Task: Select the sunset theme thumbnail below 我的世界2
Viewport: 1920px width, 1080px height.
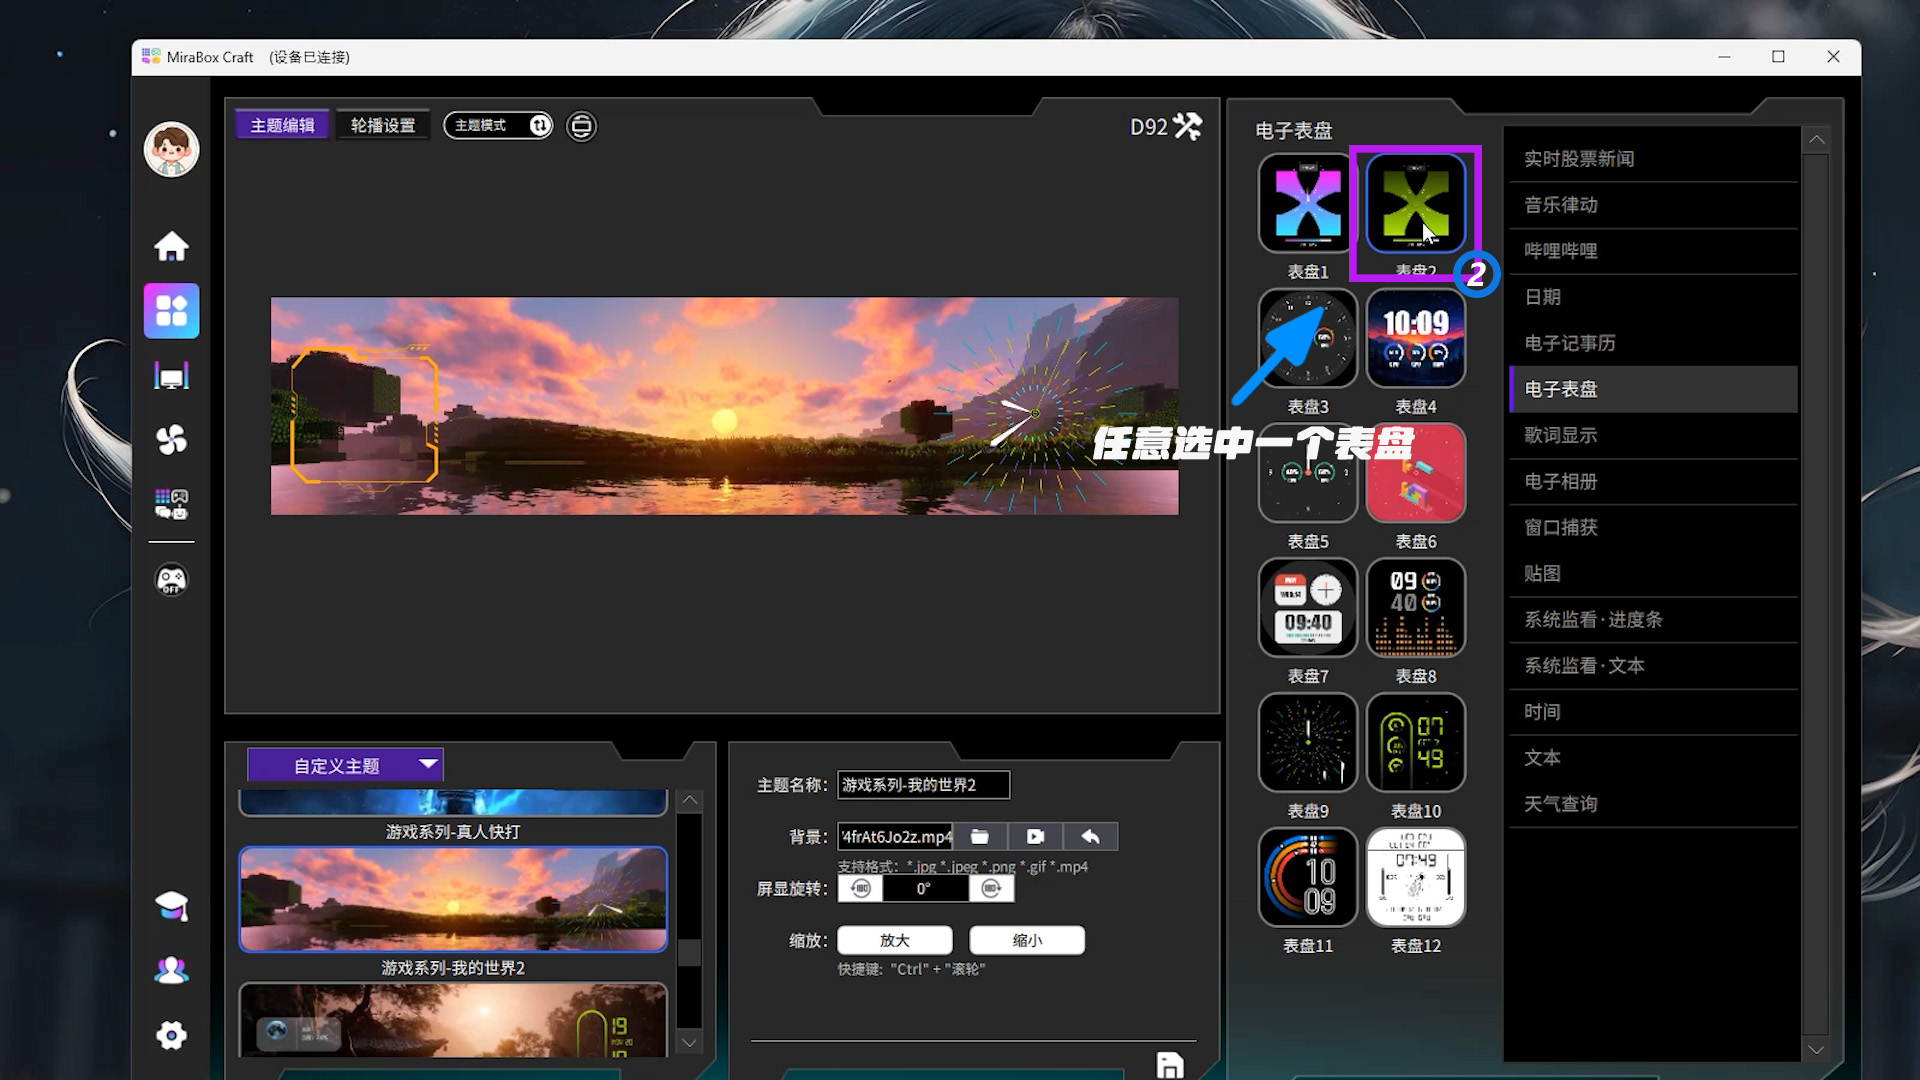Action: tap(453, 1019)
